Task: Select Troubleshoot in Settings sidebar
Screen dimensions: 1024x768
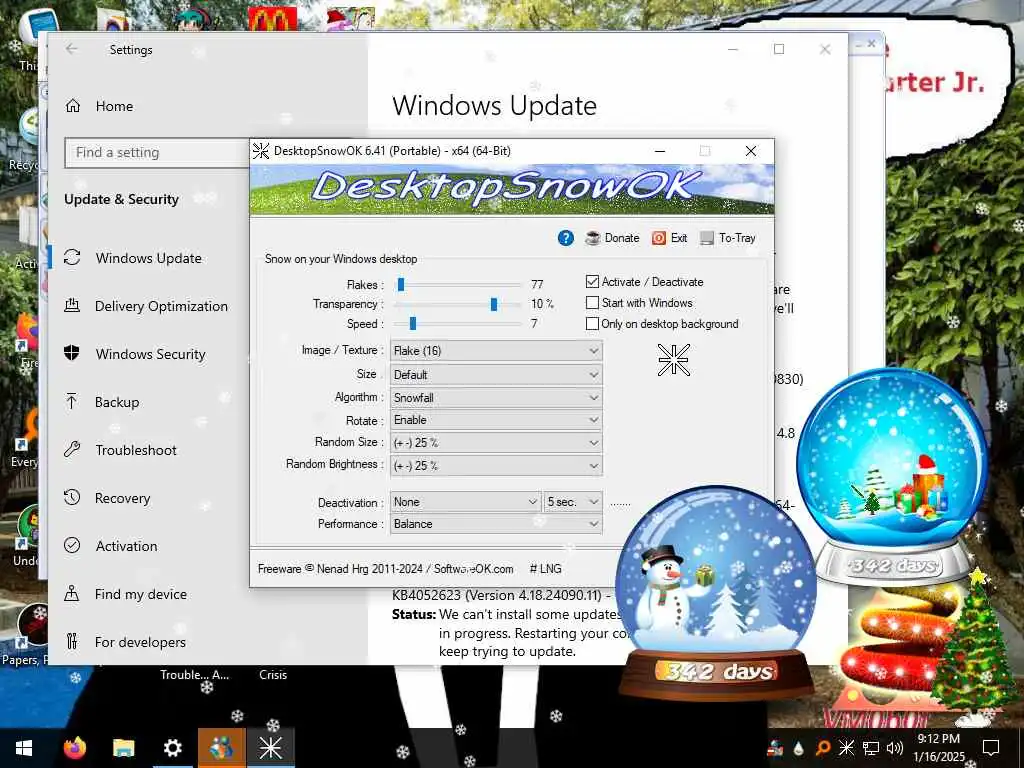Action: 136,450
